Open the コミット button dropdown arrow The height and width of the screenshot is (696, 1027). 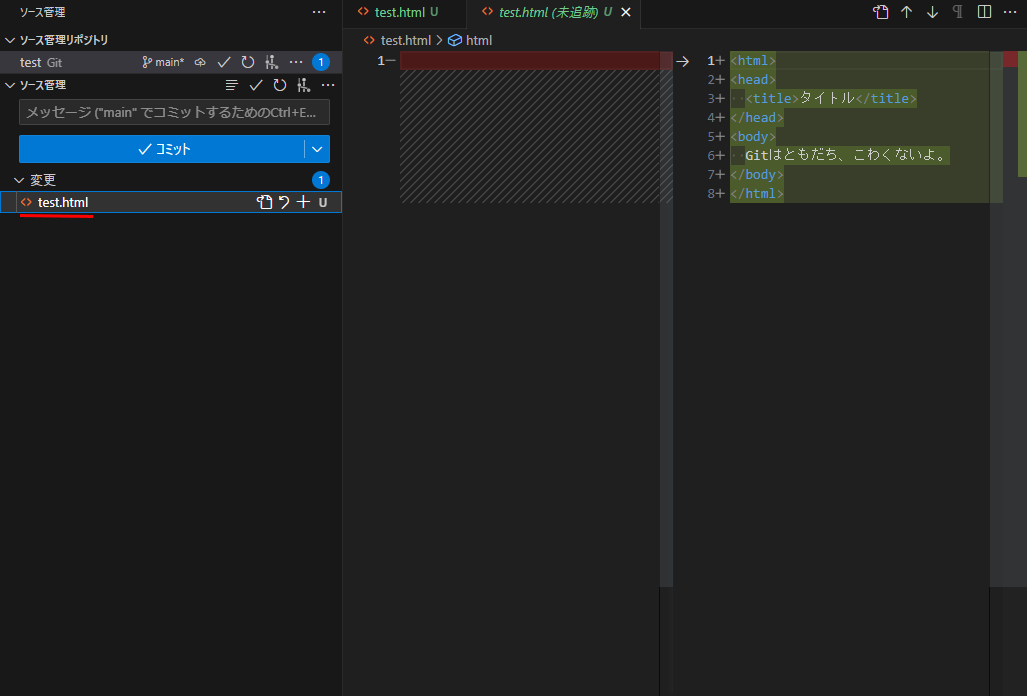(317, 149)
